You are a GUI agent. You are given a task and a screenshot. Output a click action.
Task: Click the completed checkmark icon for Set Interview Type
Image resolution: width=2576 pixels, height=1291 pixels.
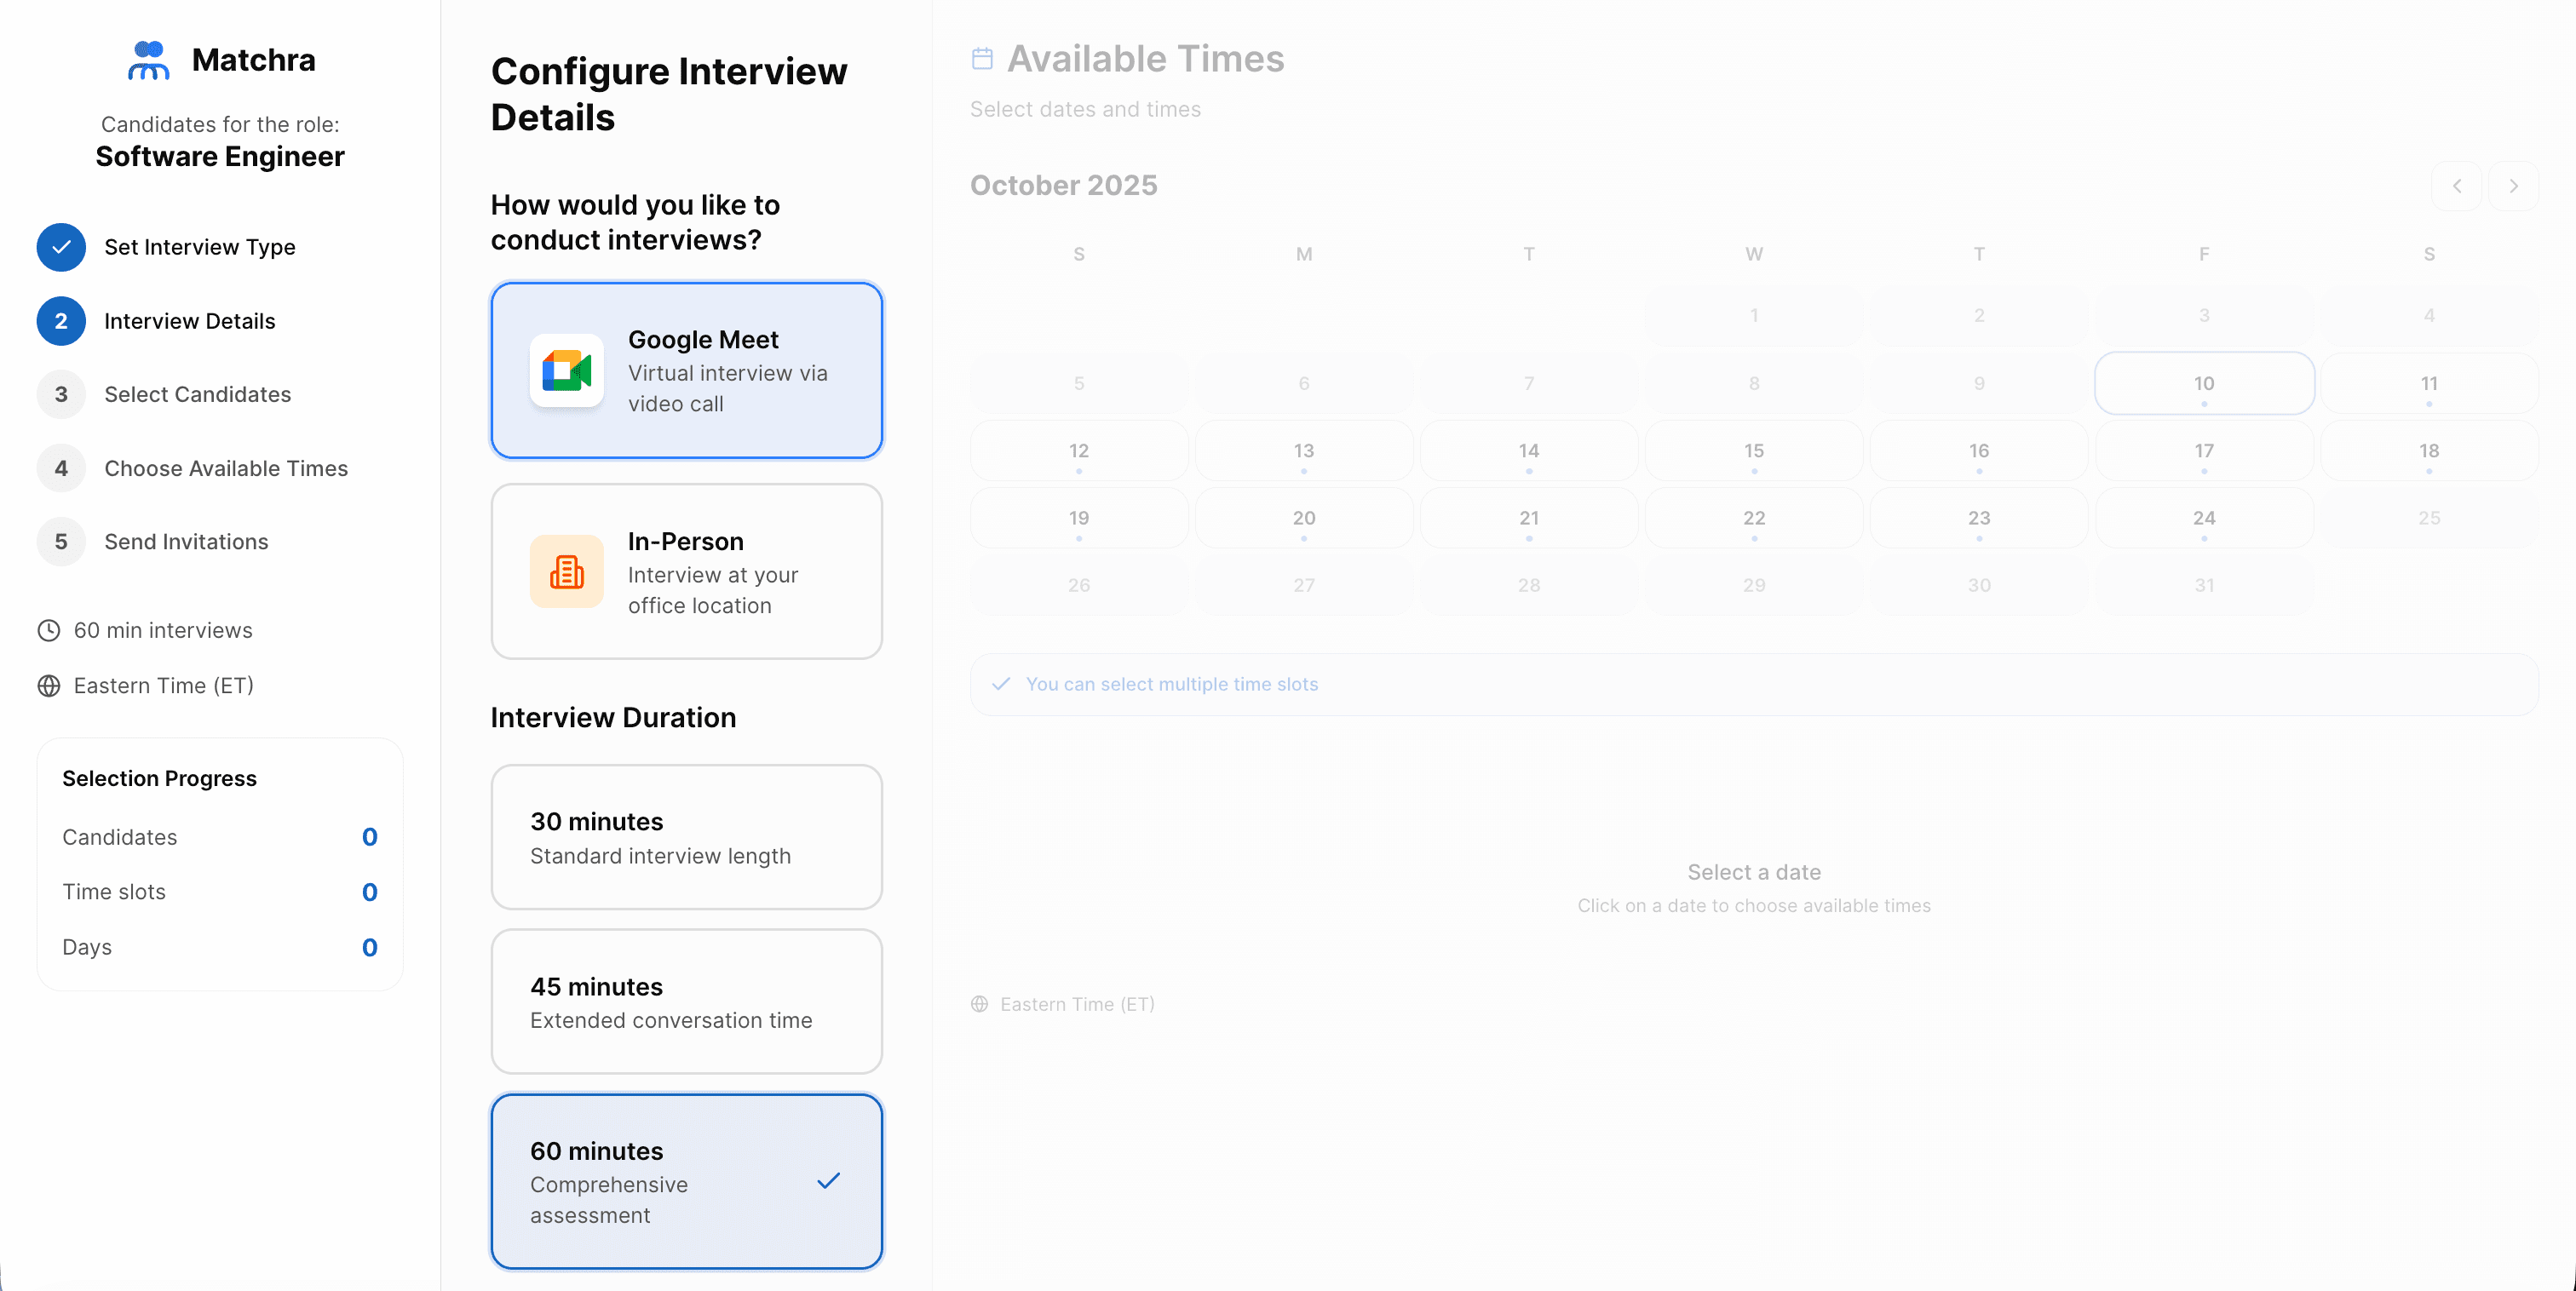61,247
